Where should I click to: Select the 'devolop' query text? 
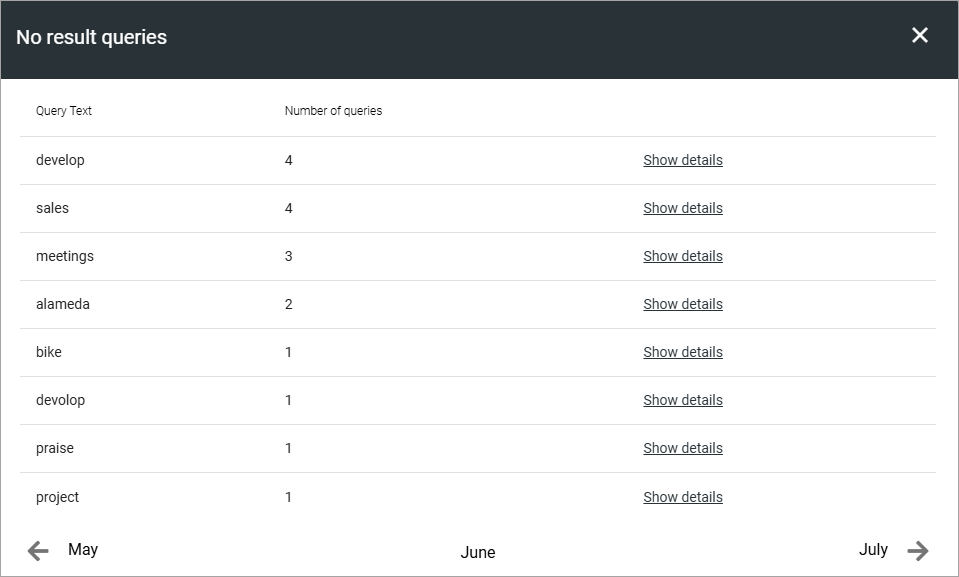point(60,400)
